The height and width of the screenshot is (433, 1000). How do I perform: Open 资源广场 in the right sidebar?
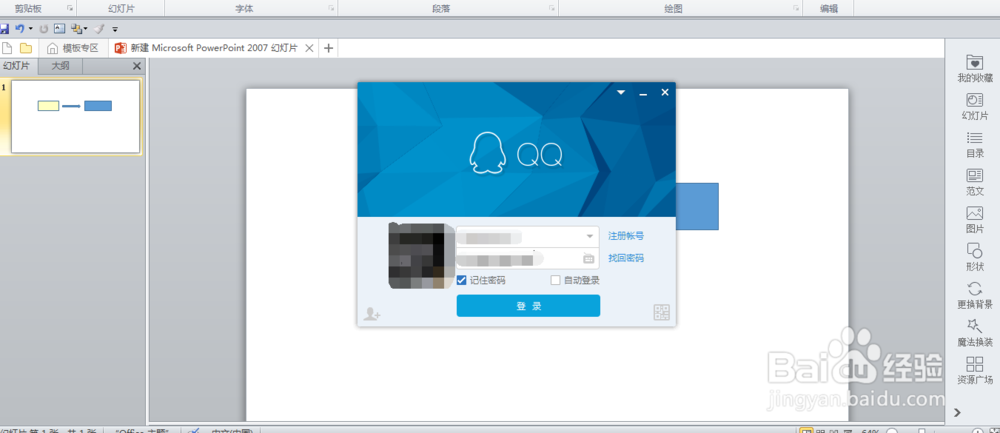point(974,371)
